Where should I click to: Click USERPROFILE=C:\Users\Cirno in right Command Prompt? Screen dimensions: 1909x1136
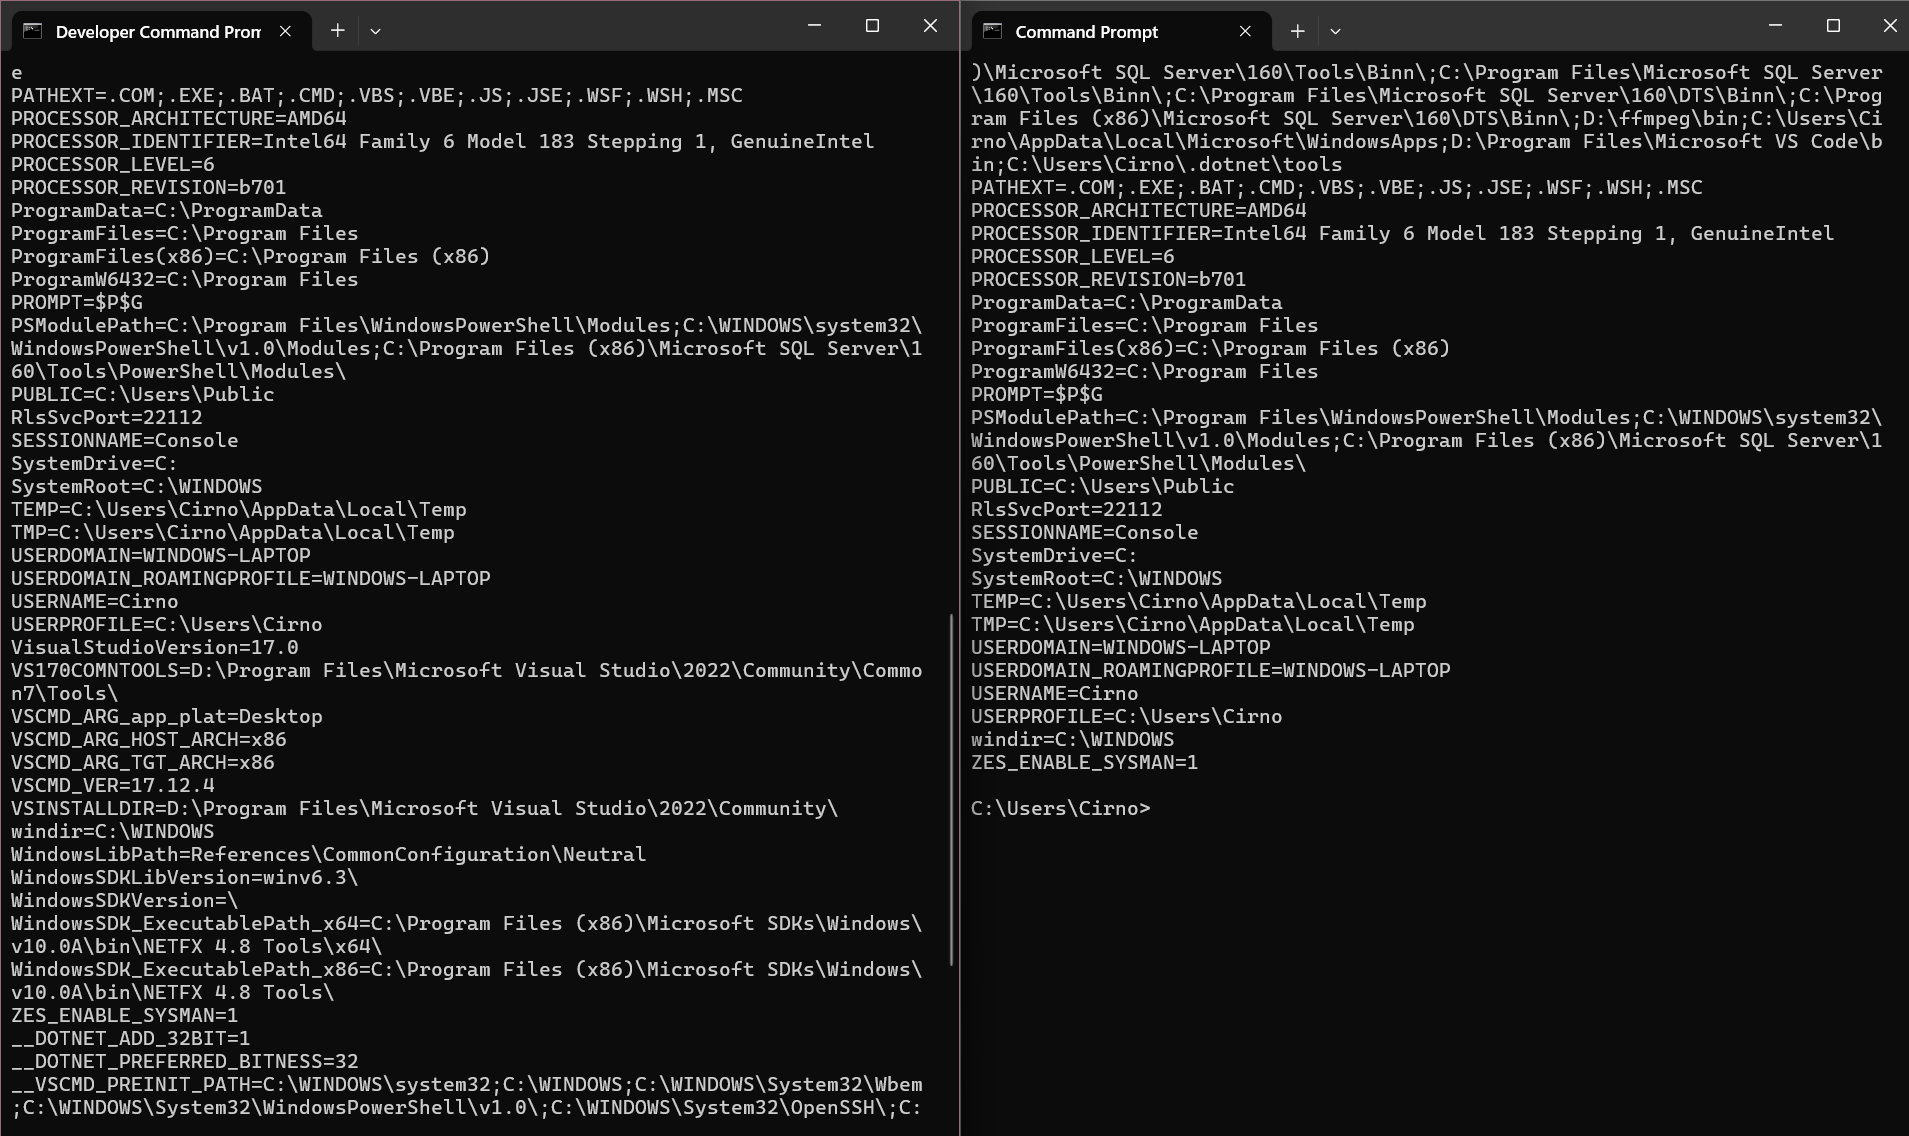[x=1127, y=716]
